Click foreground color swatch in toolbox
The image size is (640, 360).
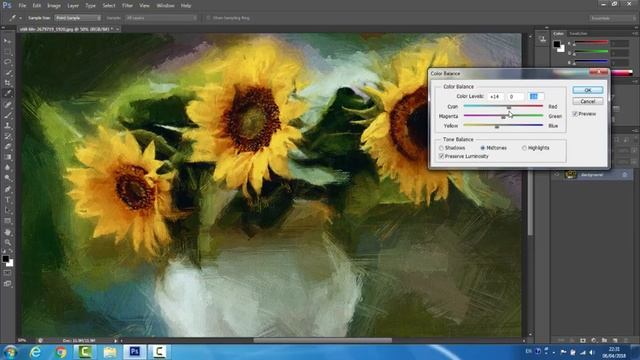tap(6, 259)
